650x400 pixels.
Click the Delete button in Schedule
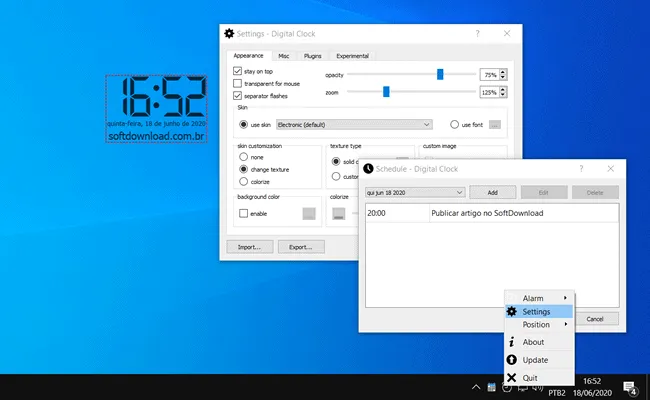595,192
